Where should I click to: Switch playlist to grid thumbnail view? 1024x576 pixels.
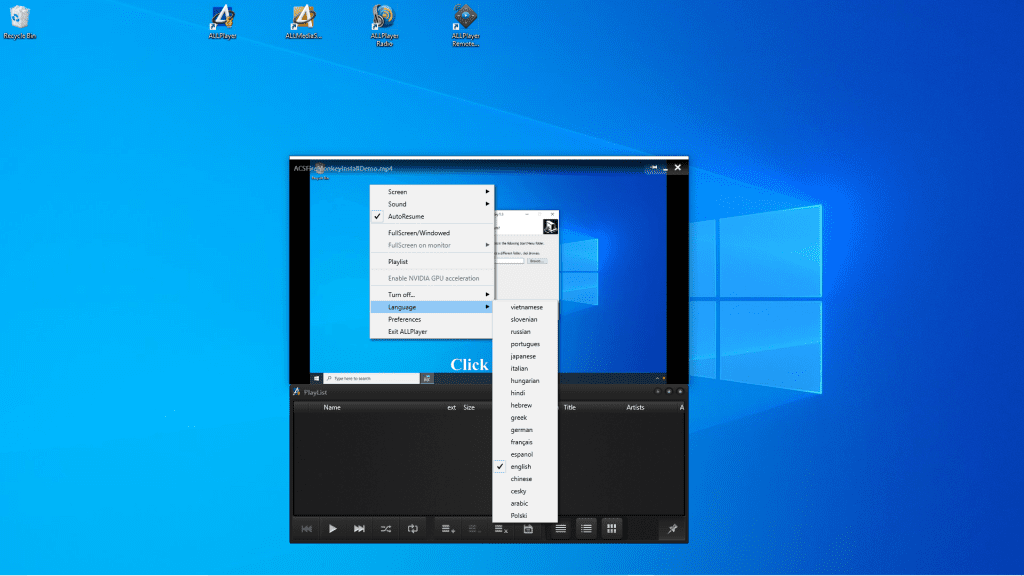click(x=611, y=528)
